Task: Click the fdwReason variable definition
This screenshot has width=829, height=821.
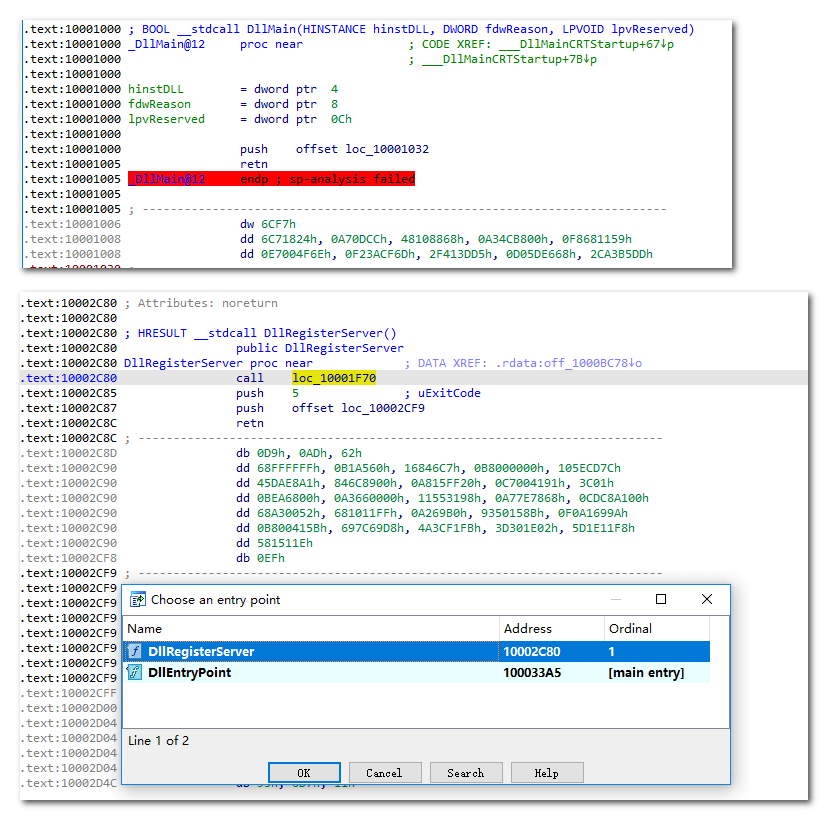Action: pyautogui.click(x=159, y=104)
